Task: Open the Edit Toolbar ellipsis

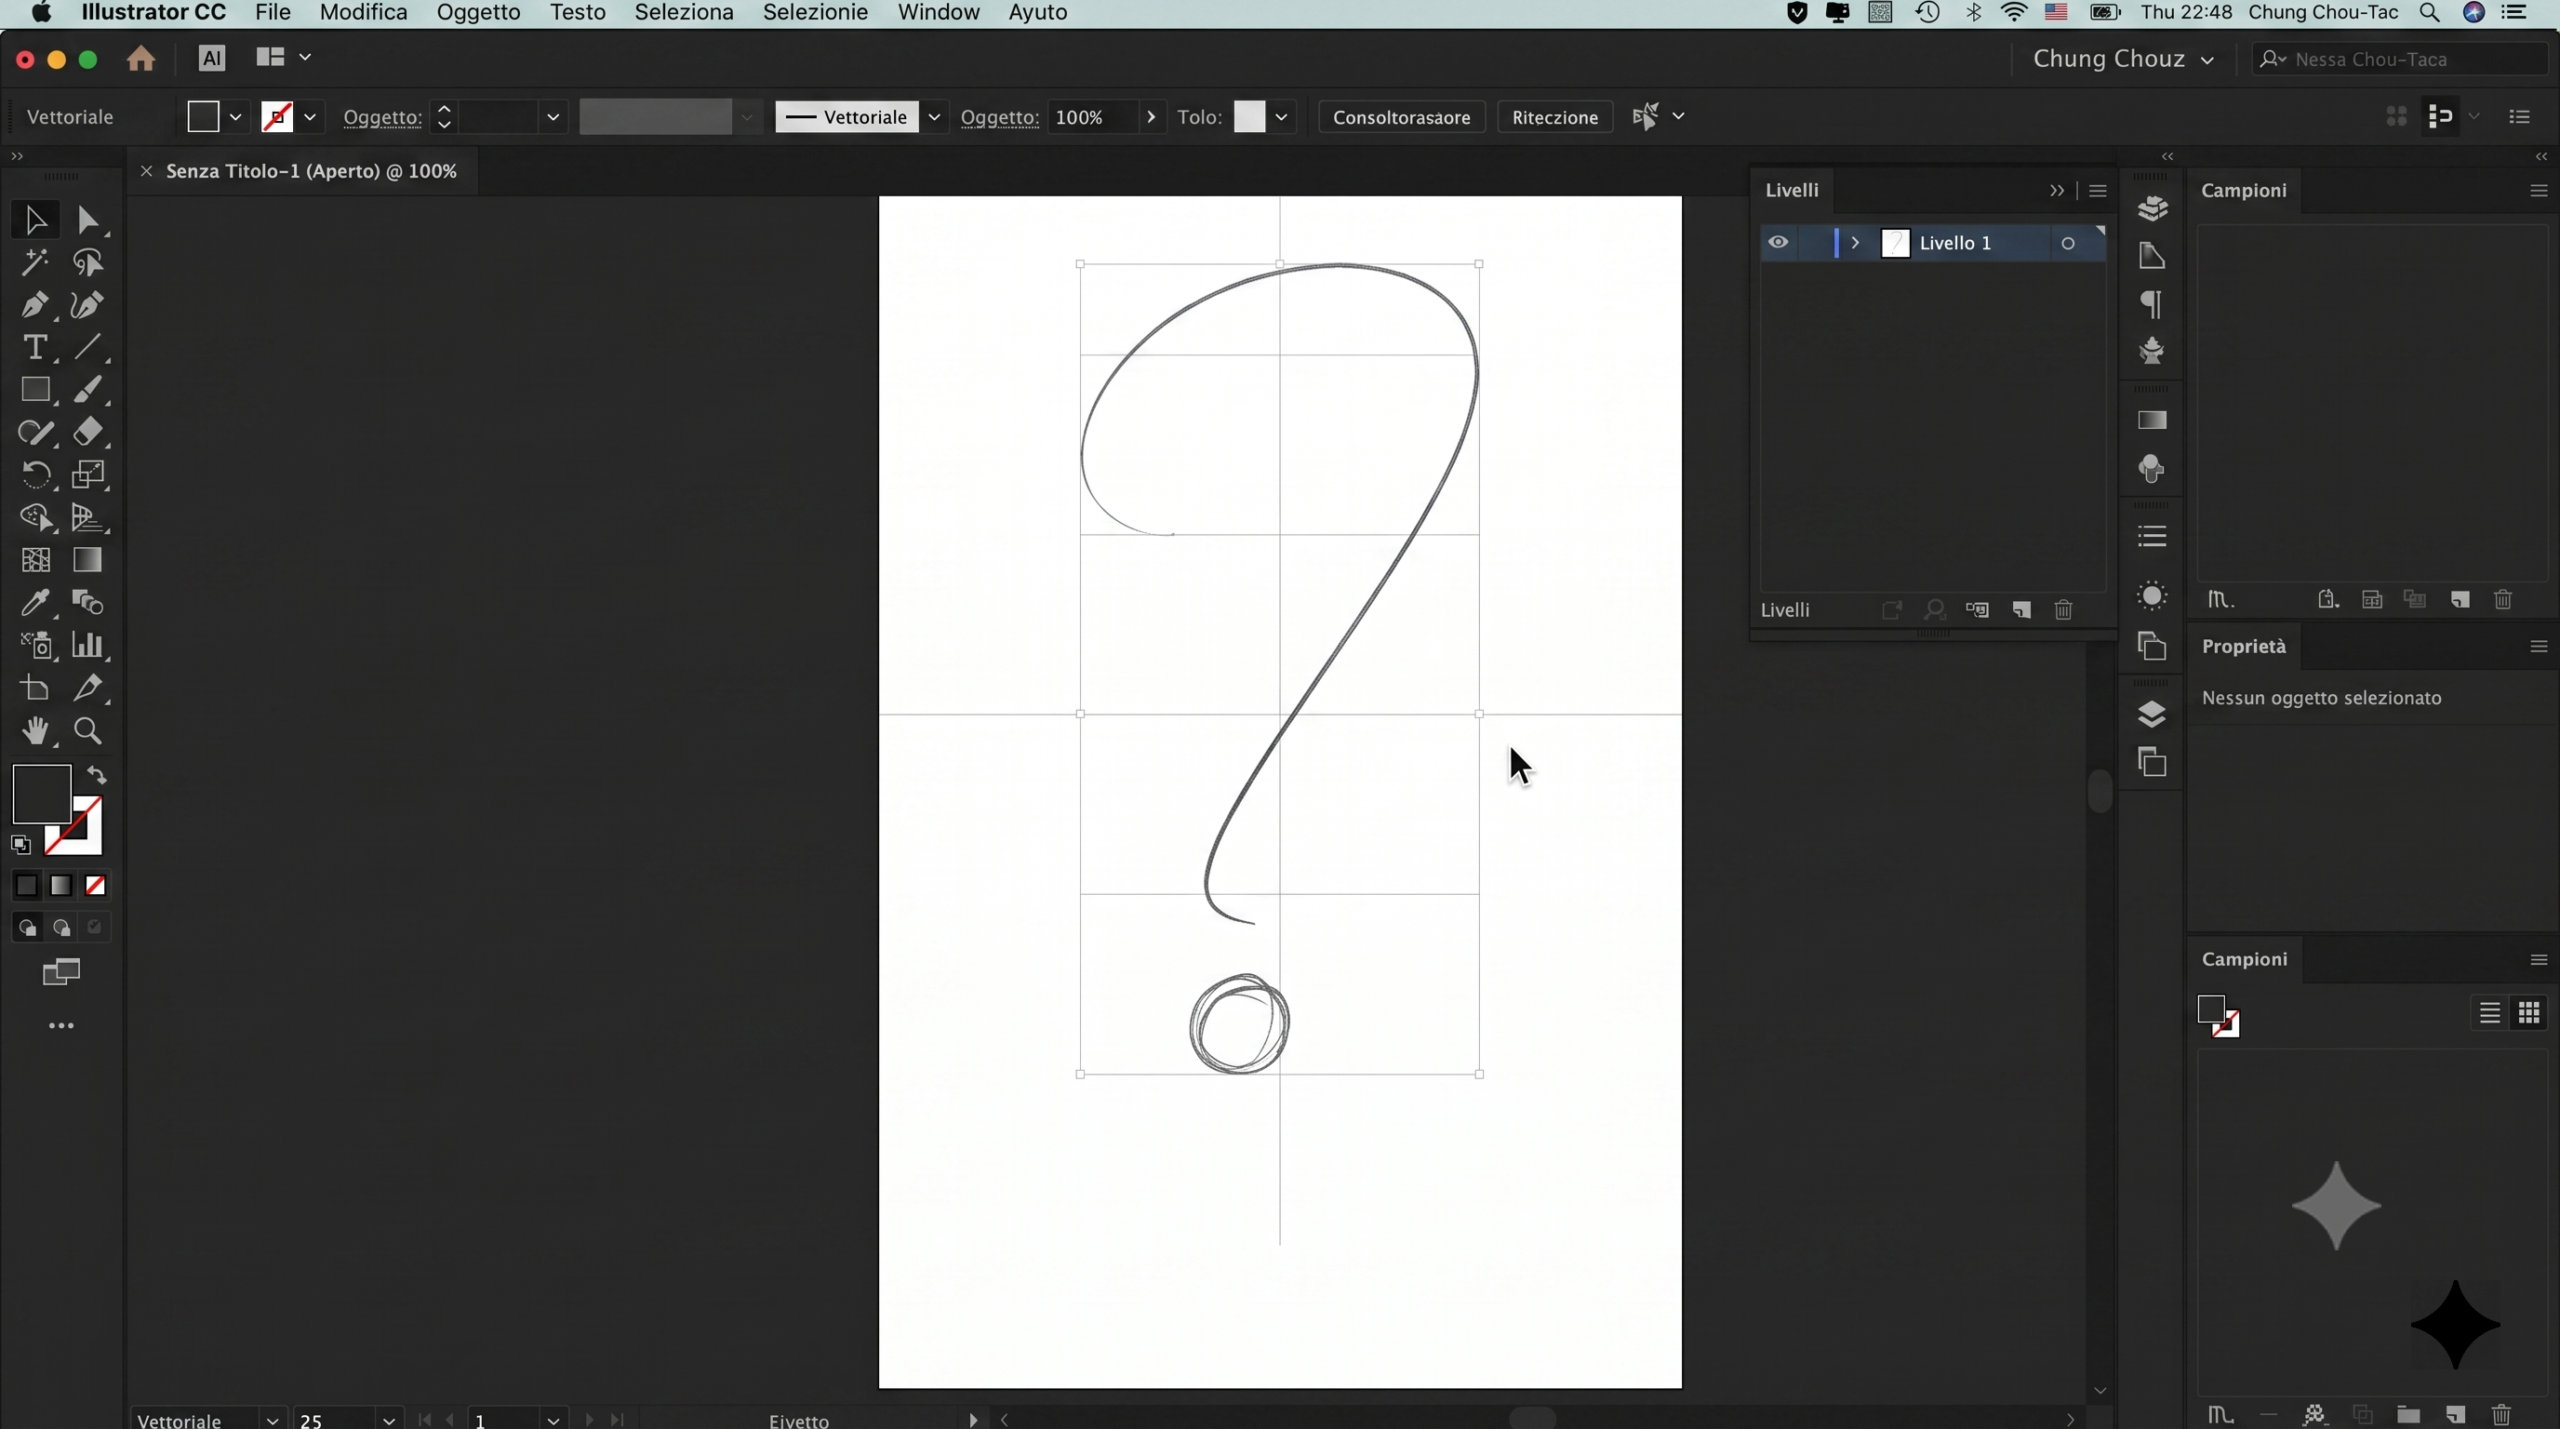Action: tap(61, 1026)
